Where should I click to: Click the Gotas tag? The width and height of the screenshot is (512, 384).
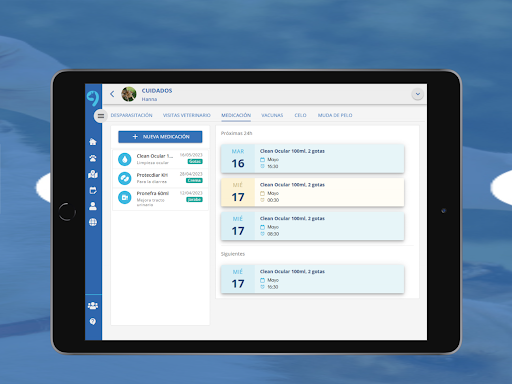coord(195,162)
